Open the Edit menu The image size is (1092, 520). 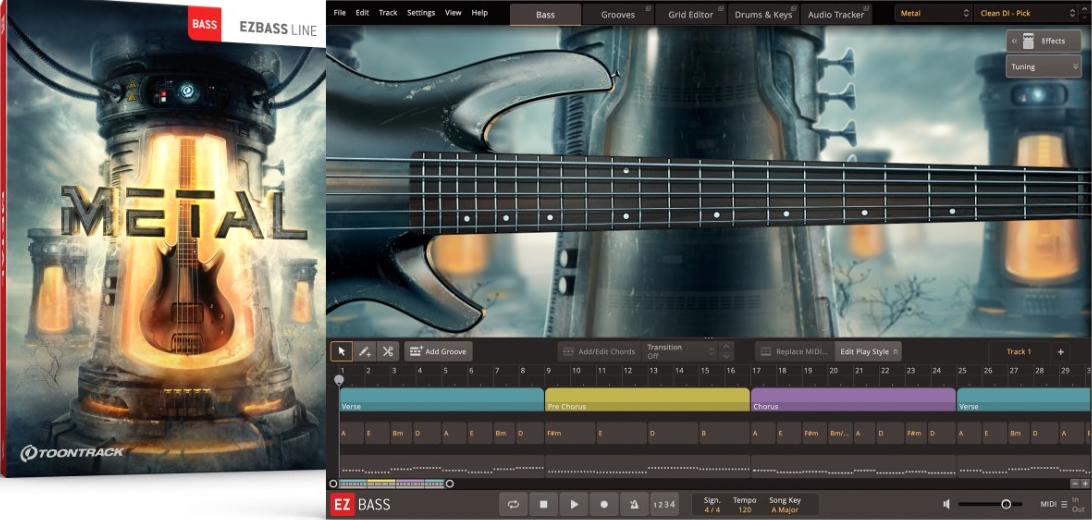pyautogui.click(x=362, y=13)
